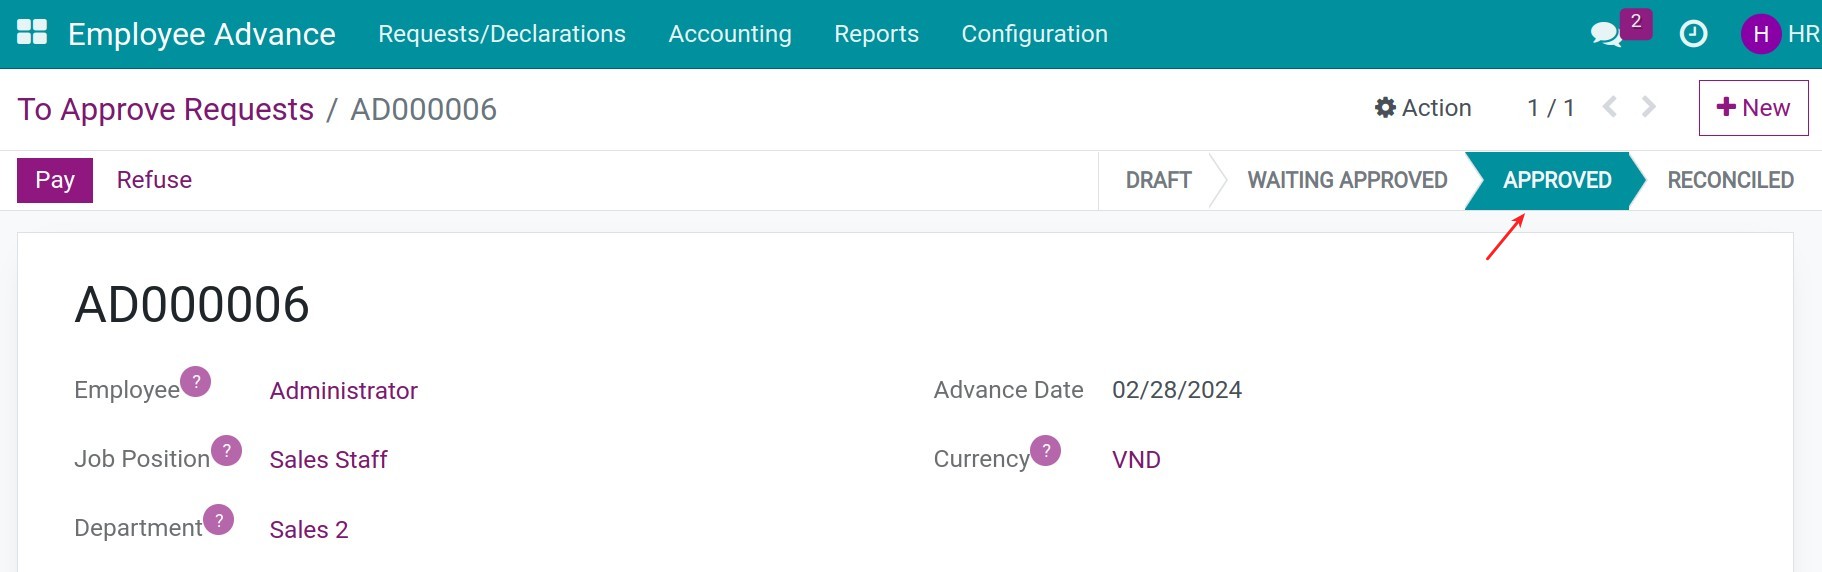This screenshot has width=1822, height=572.
Task: Click the Department help question mark
Action: [219, 520]
